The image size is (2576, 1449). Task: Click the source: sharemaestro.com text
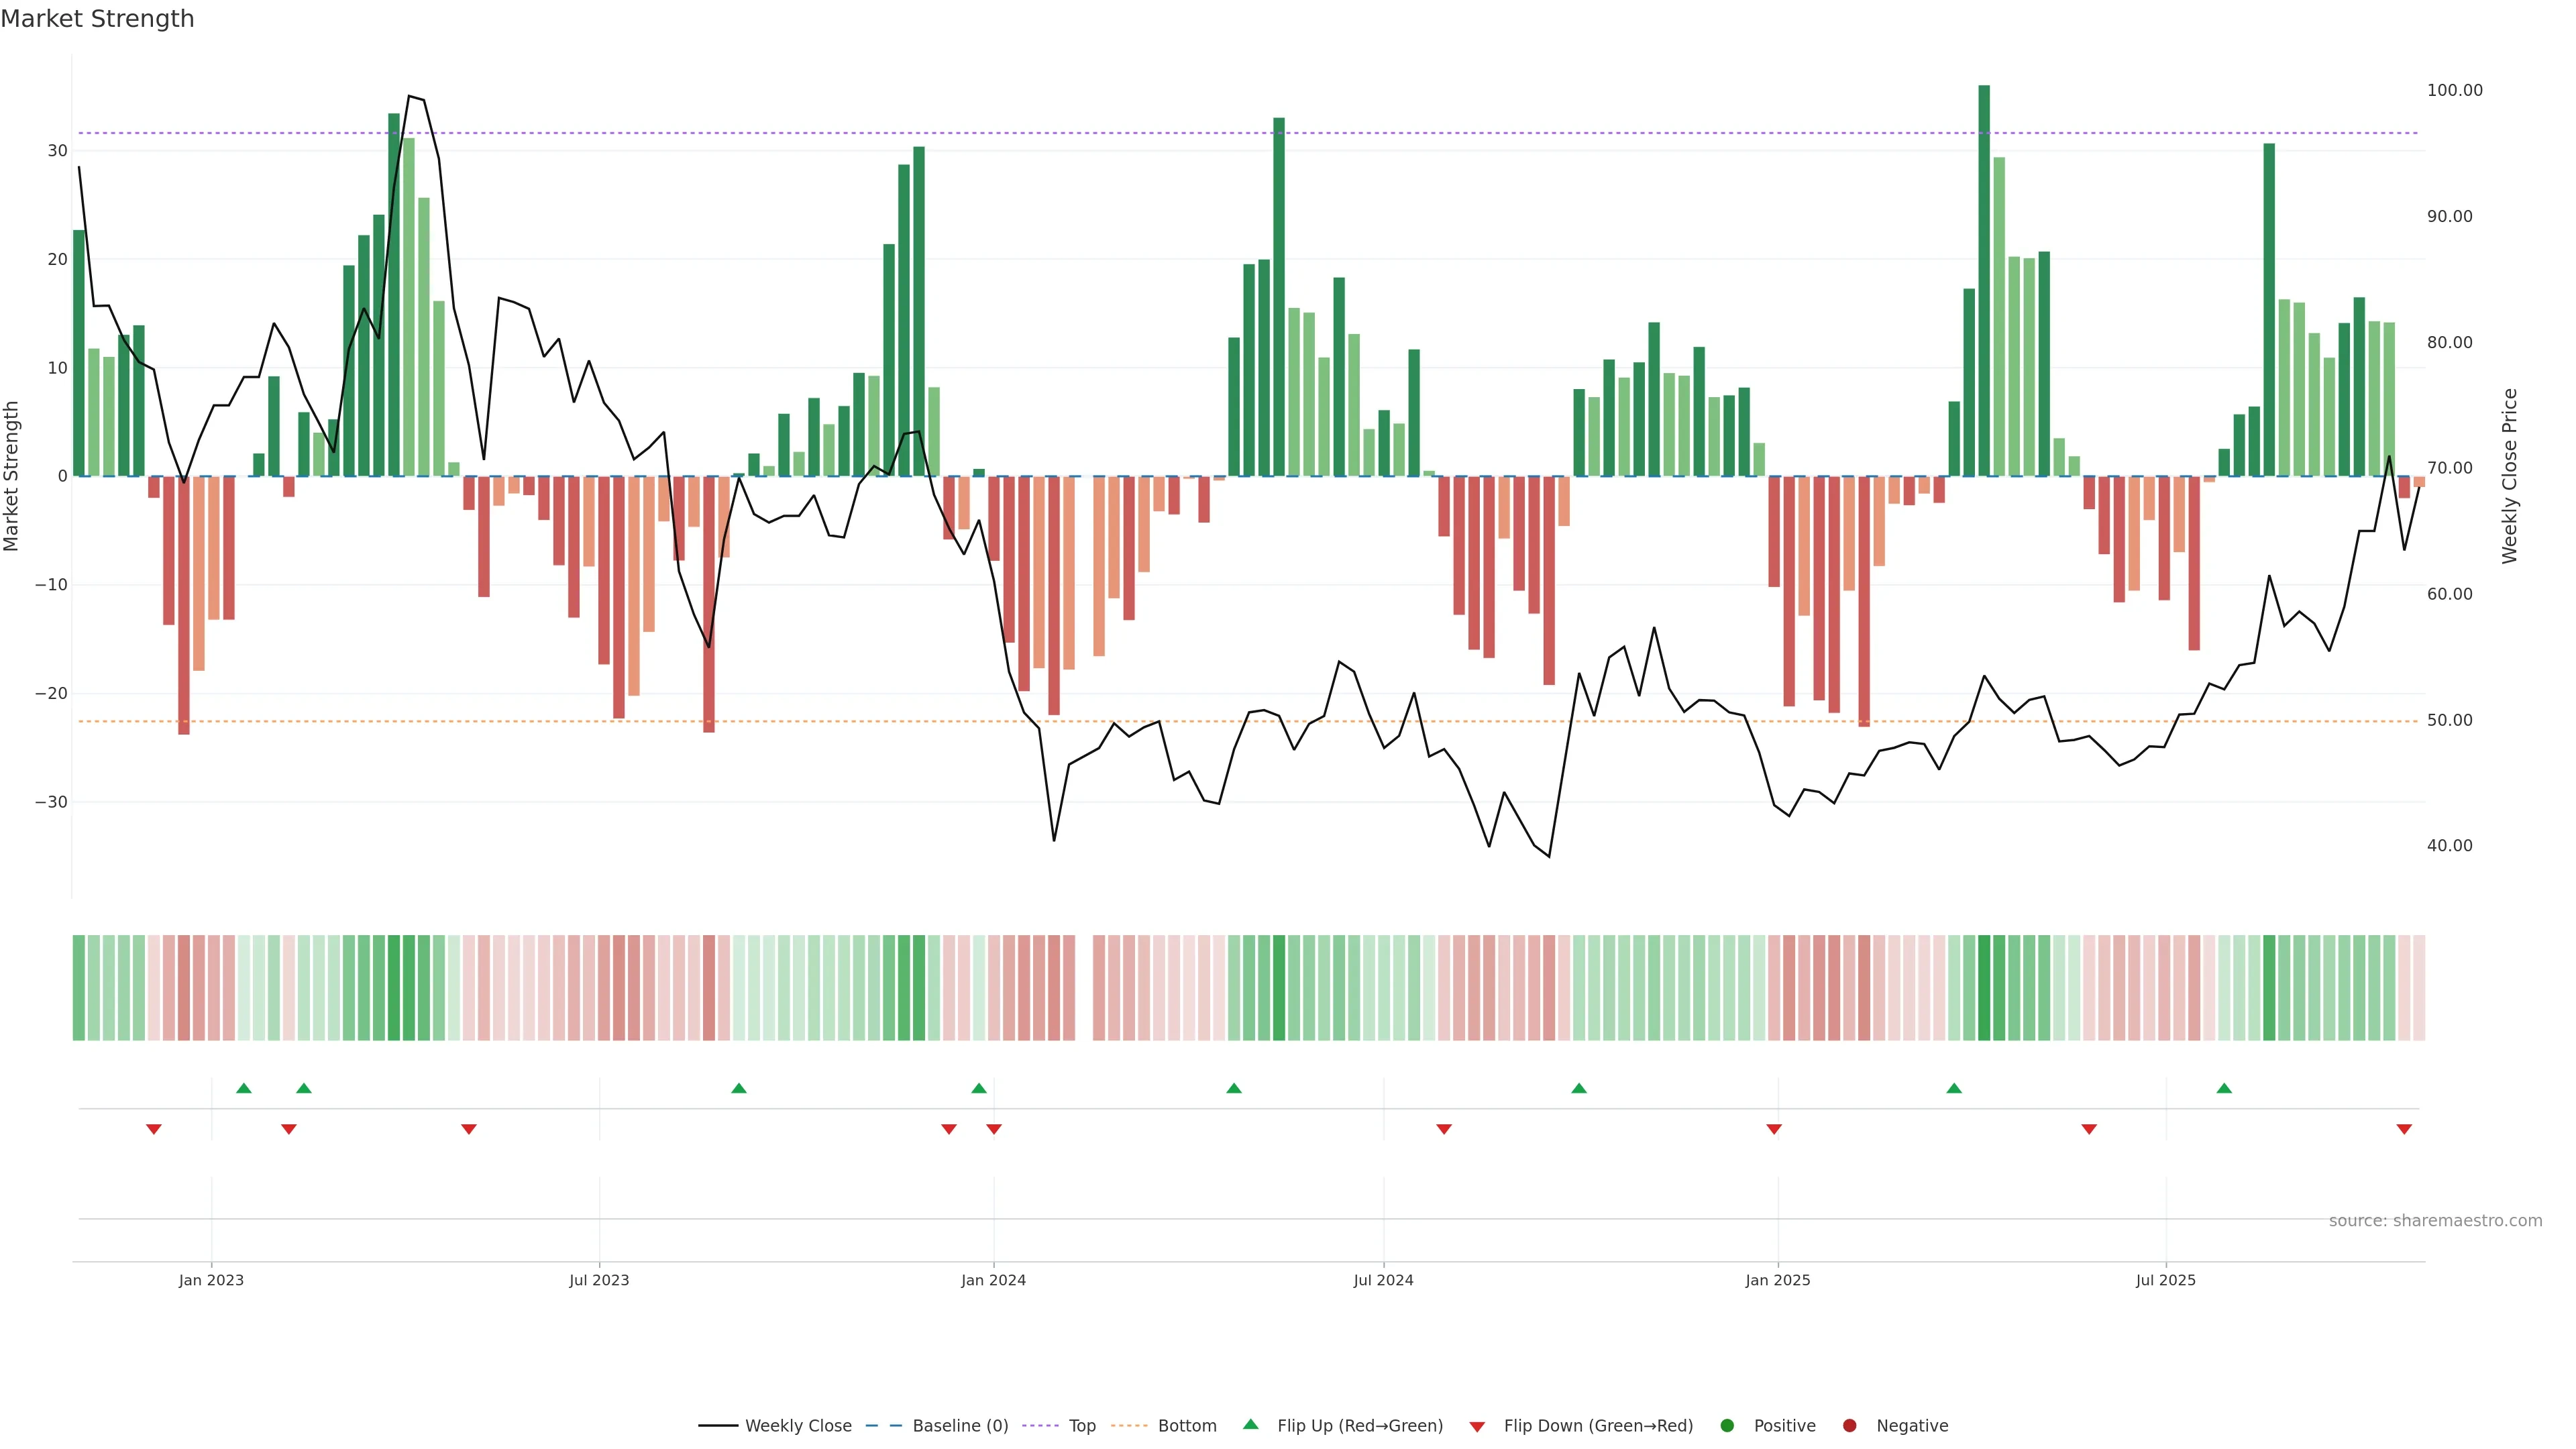pos(2435,1221)
